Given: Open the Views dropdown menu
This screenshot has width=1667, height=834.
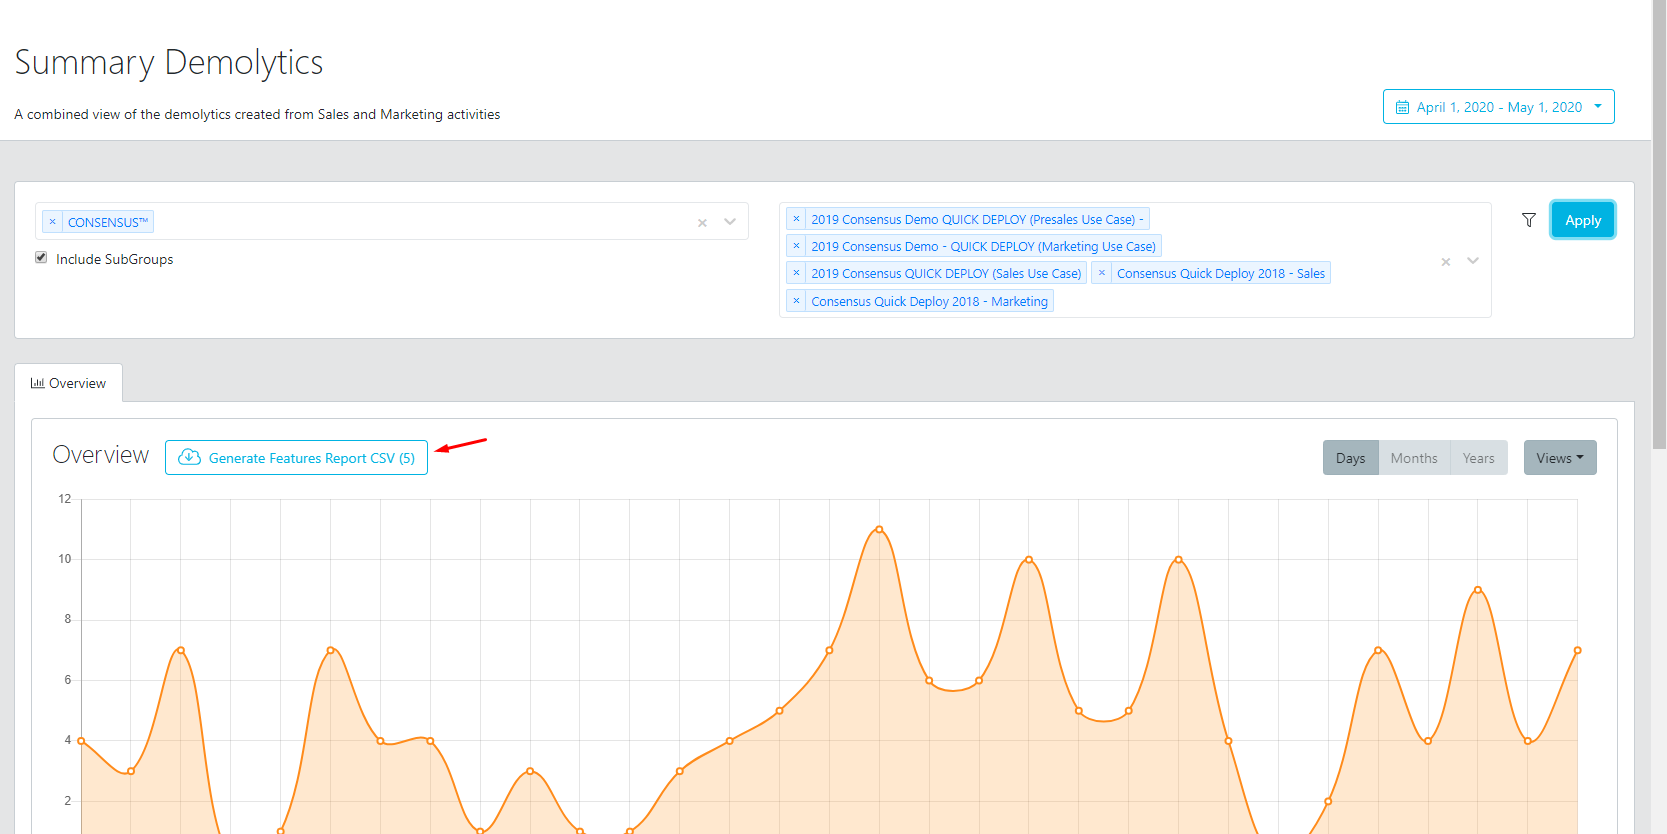Looking at the screenshot, I should coord(1560,458).
